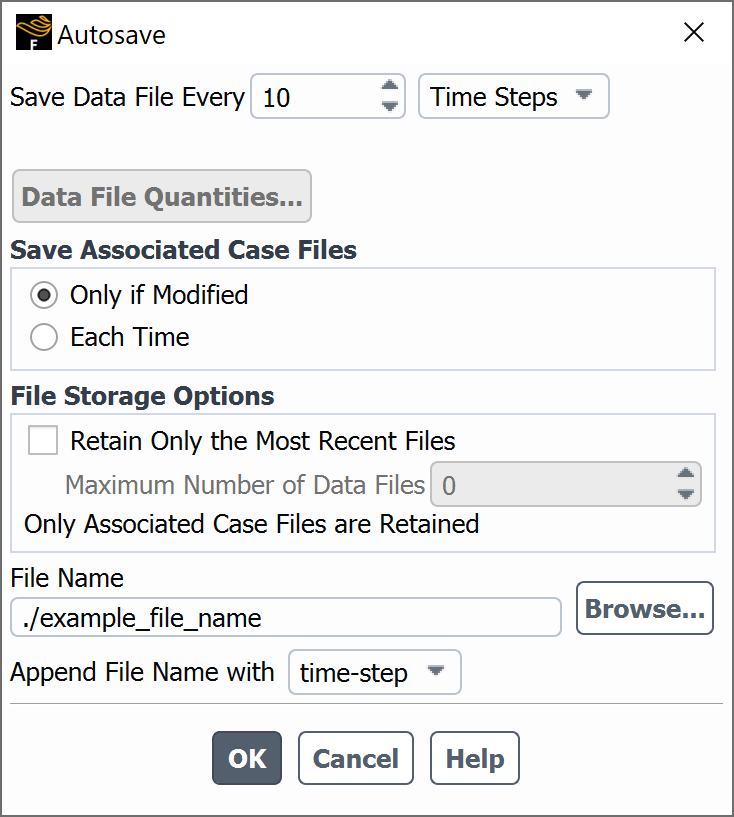Close the Autosave dialog
This screenshot has width=734, height=817.
694,32
